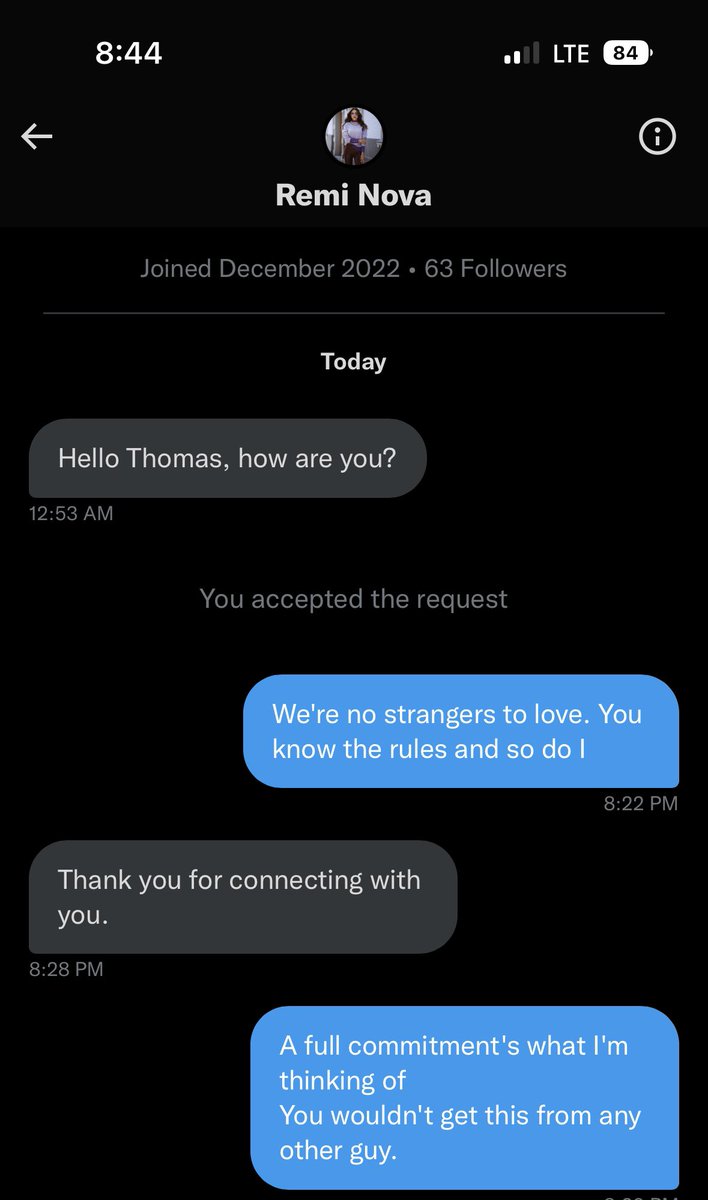
Task: Tap the "We're no strangers to love" message
Action: pyautogui.click(x=460, y=731)
